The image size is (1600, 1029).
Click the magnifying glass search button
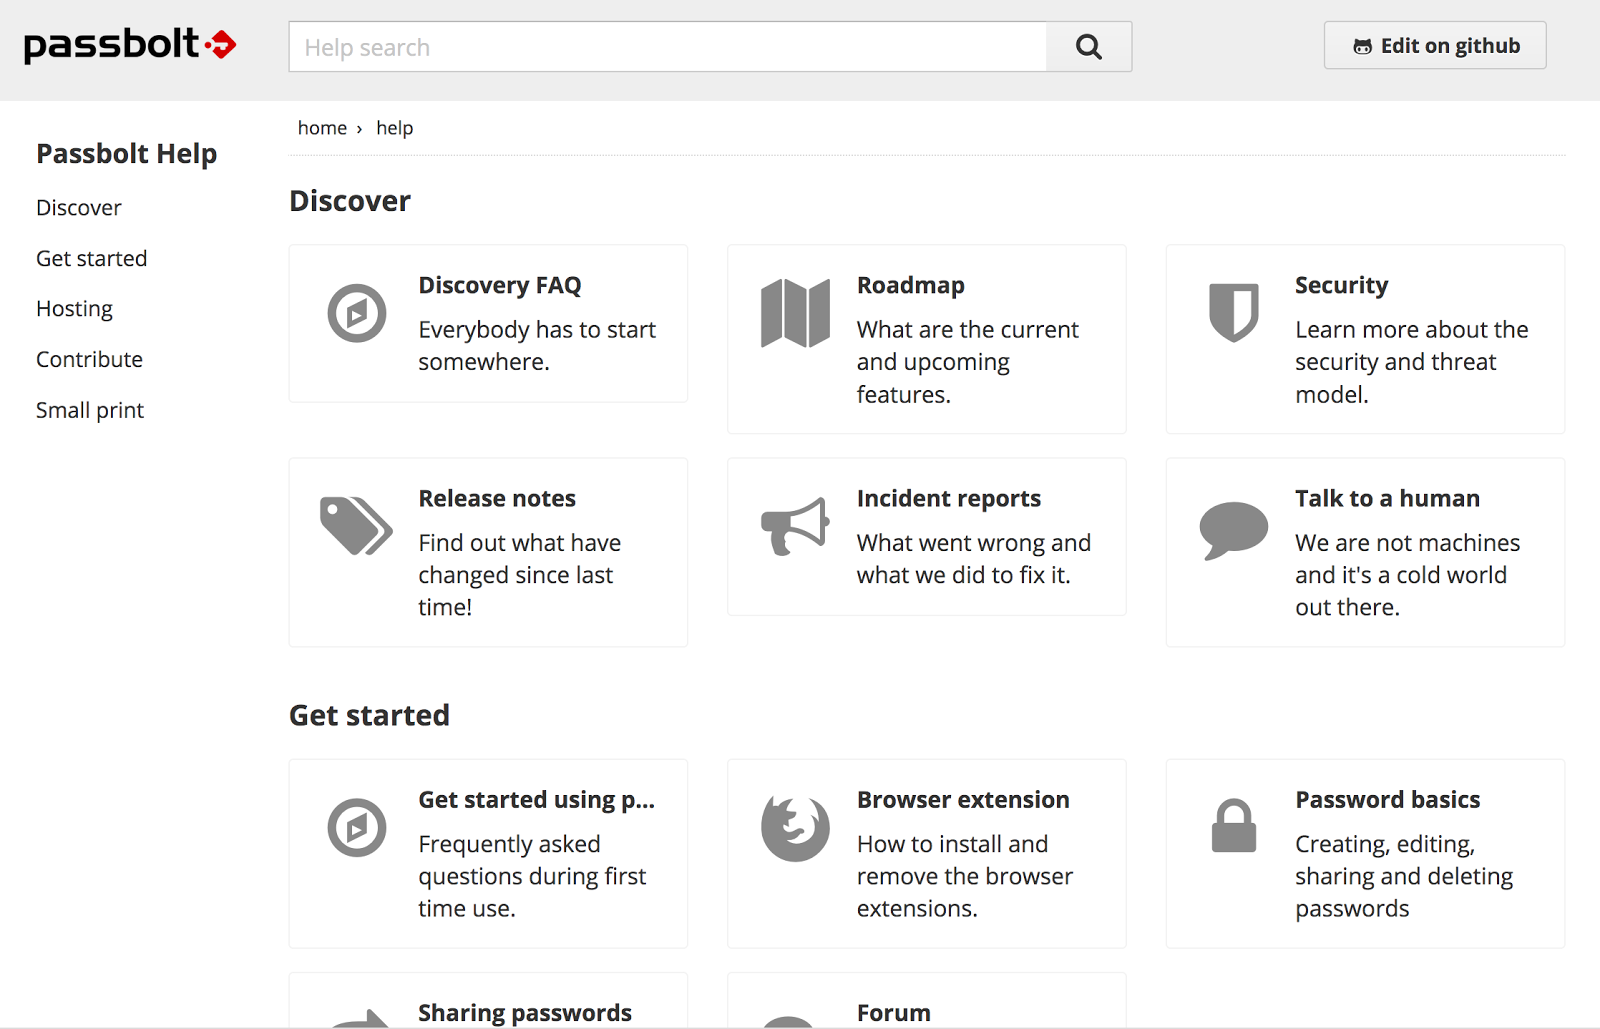1089,47
